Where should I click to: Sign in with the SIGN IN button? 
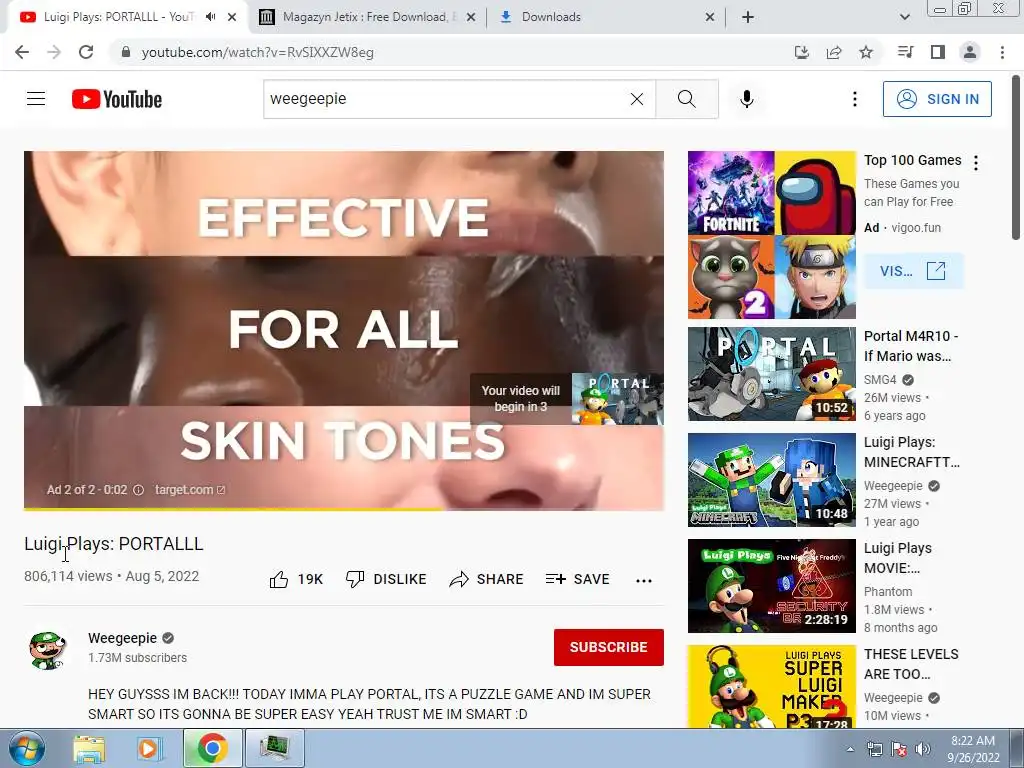(x=937, y=99)
